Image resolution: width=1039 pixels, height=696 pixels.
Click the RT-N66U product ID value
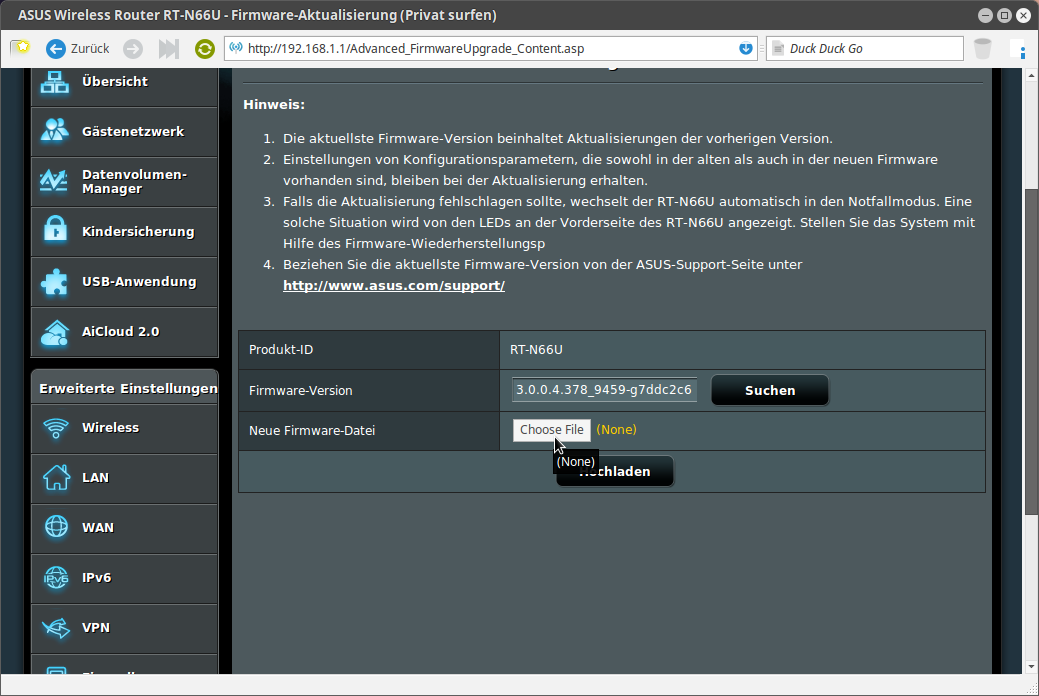536,349
